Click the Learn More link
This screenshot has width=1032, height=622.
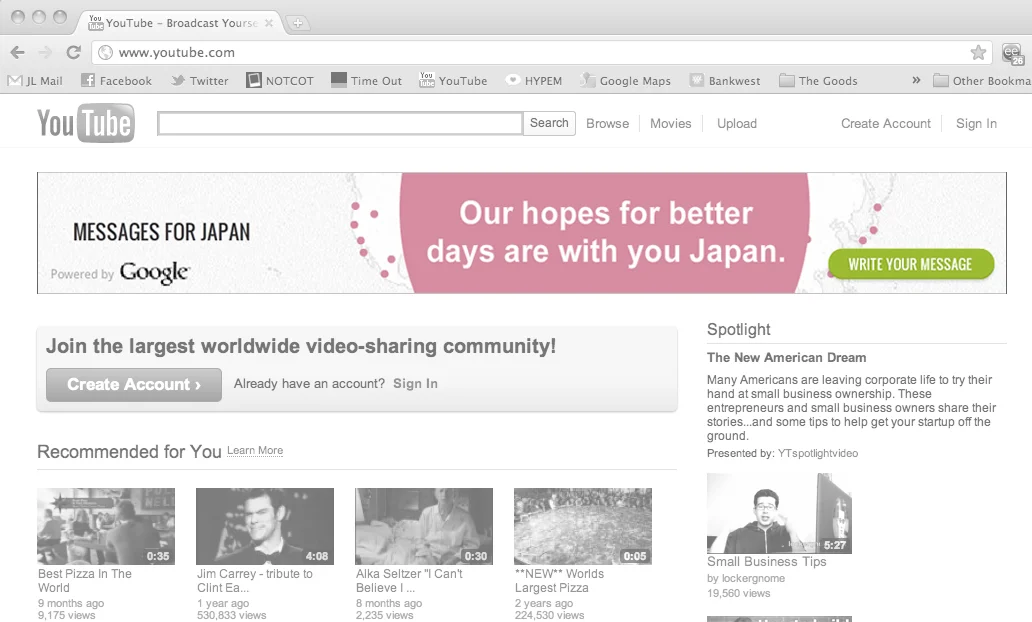point(255,451)
